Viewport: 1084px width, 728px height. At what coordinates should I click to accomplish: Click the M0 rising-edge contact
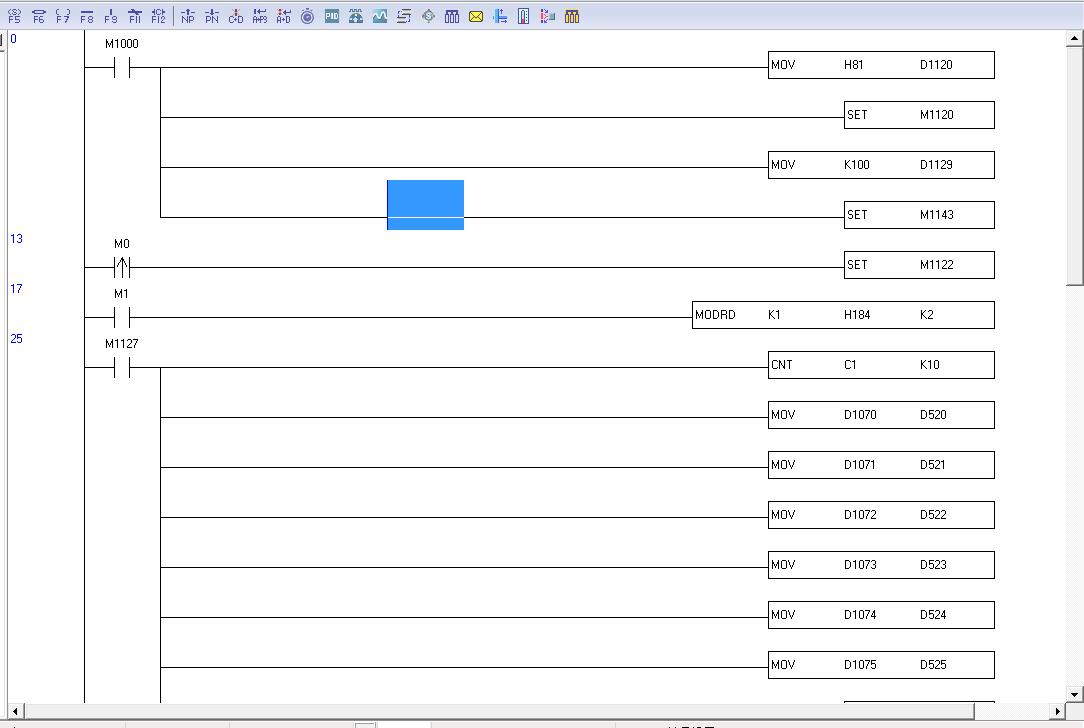[x=122, y=267]
